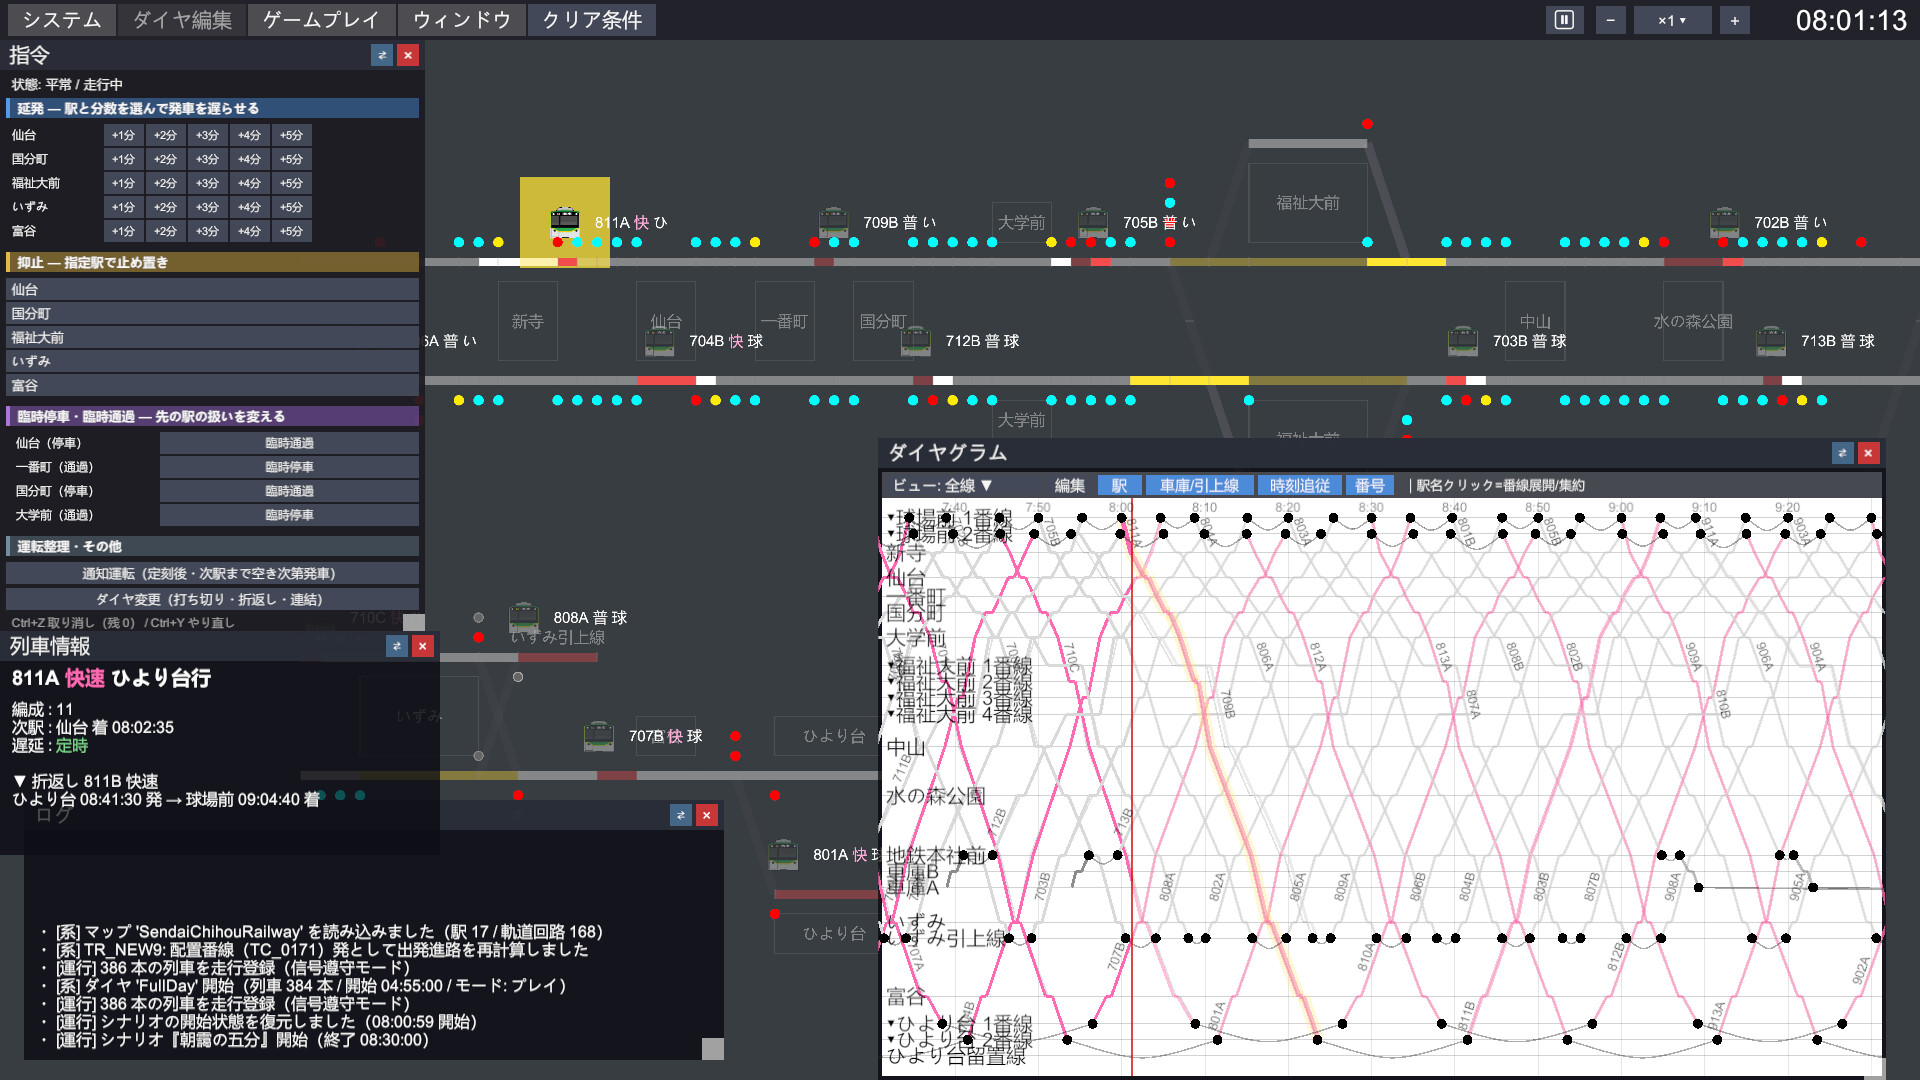Hold trains at 富谷 in 抑止 list

click(212, 385)
